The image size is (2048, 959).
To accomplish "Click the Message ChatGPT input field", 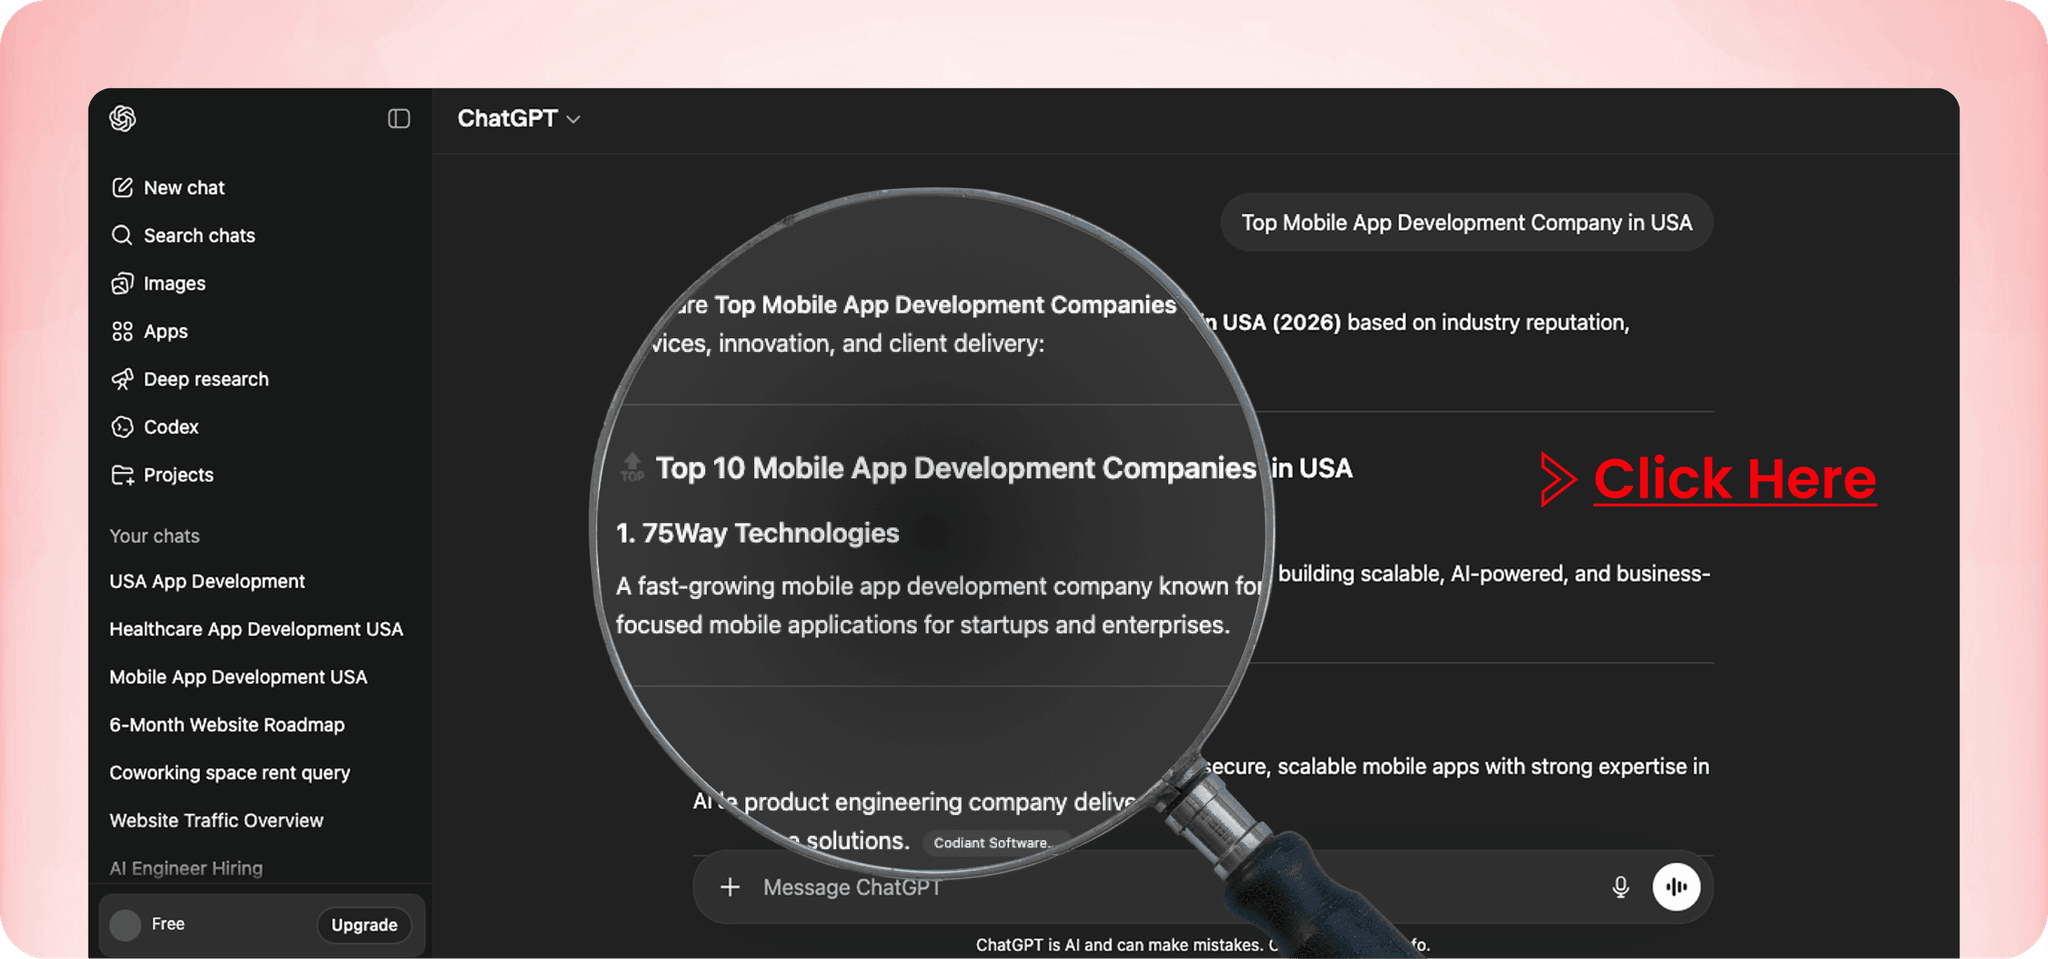I will pos(1000,888).
